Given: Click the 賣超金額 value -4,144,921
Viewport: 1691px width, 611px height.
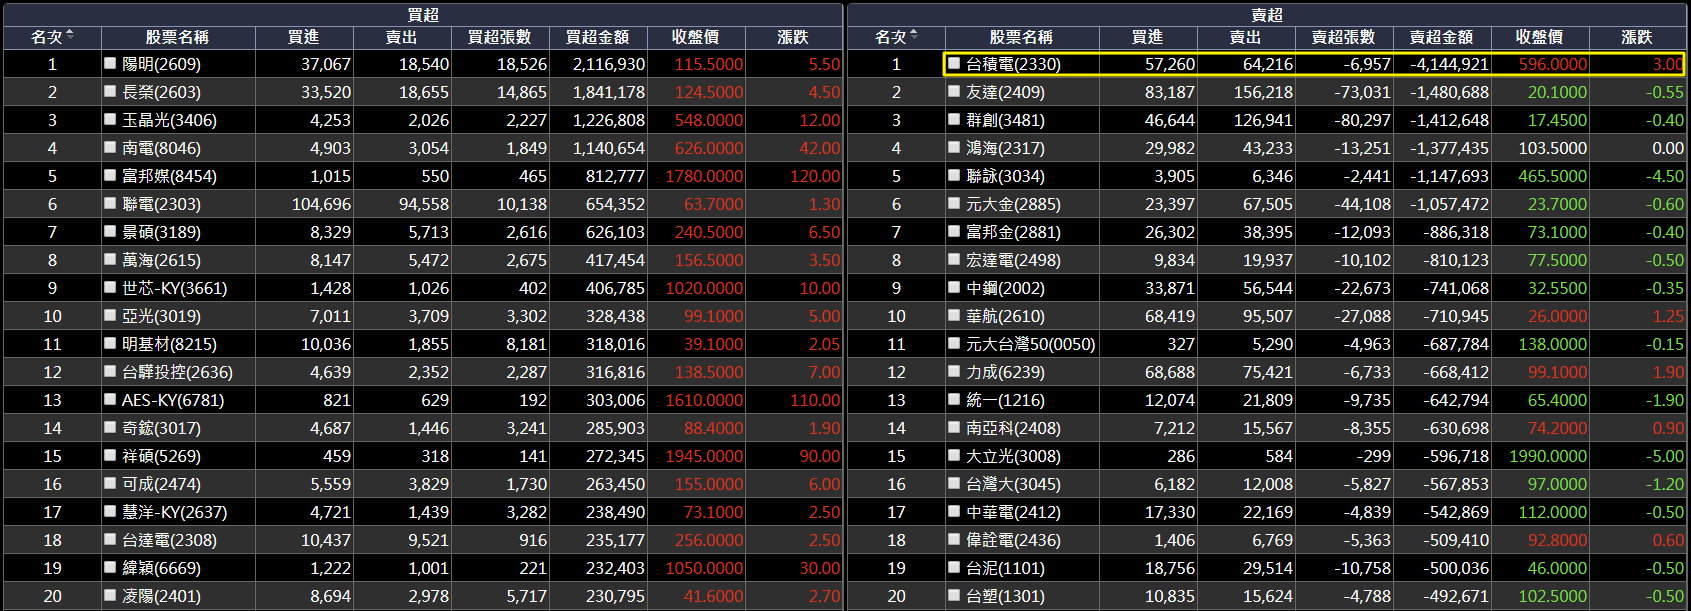Looking at the screenshot, I should [x=1449, y=64].
